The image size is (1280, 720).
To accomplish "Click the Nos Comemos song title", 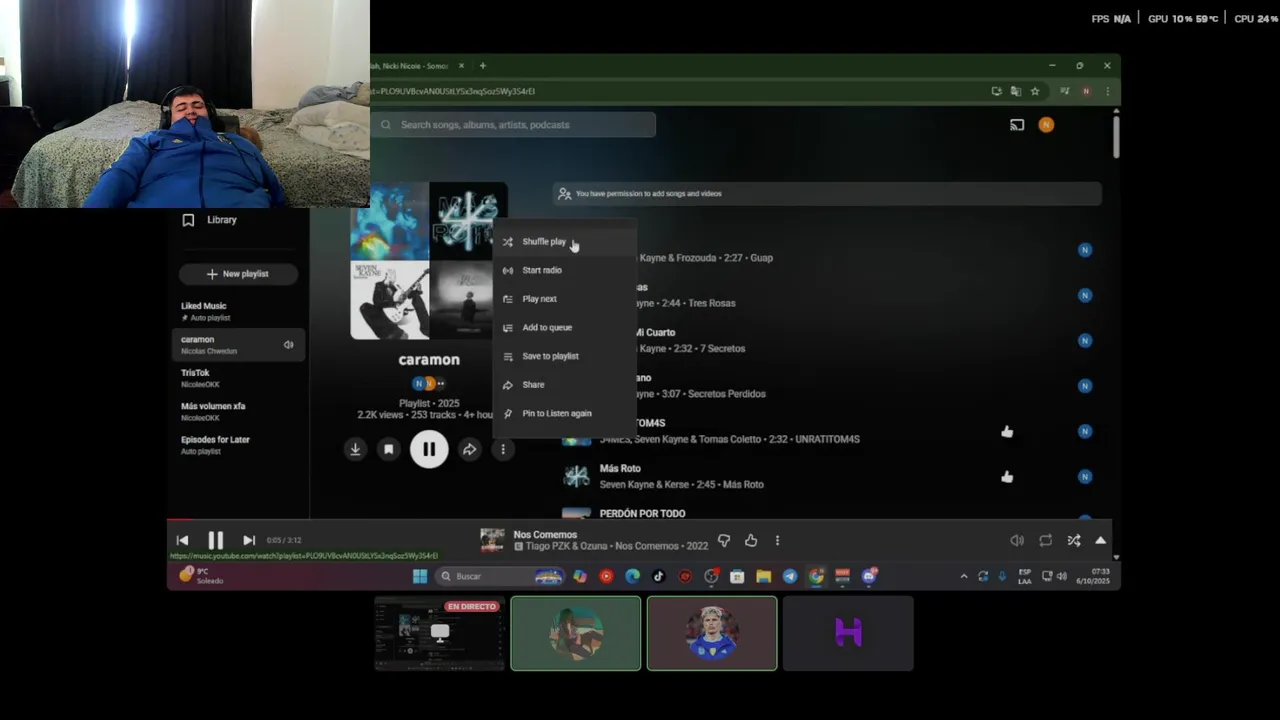I will (x=545, y=534).
